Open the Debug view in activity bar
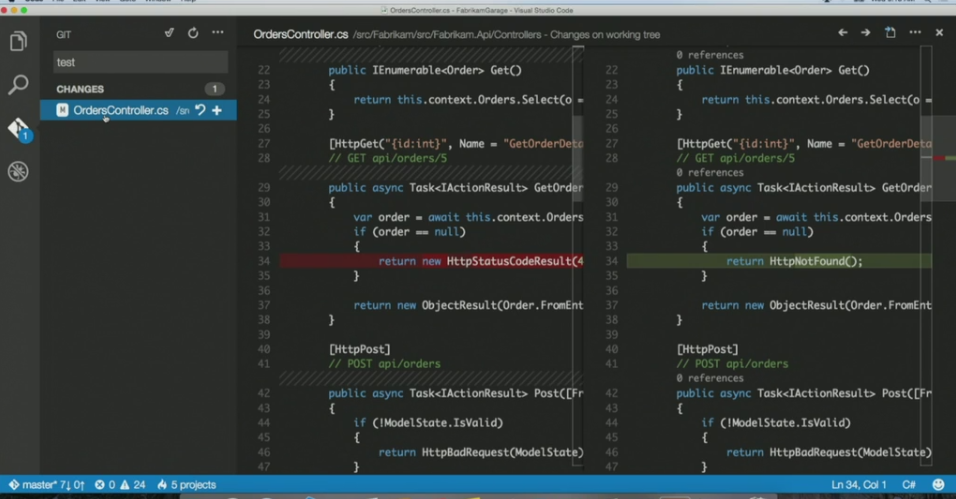 click(18, 172)
